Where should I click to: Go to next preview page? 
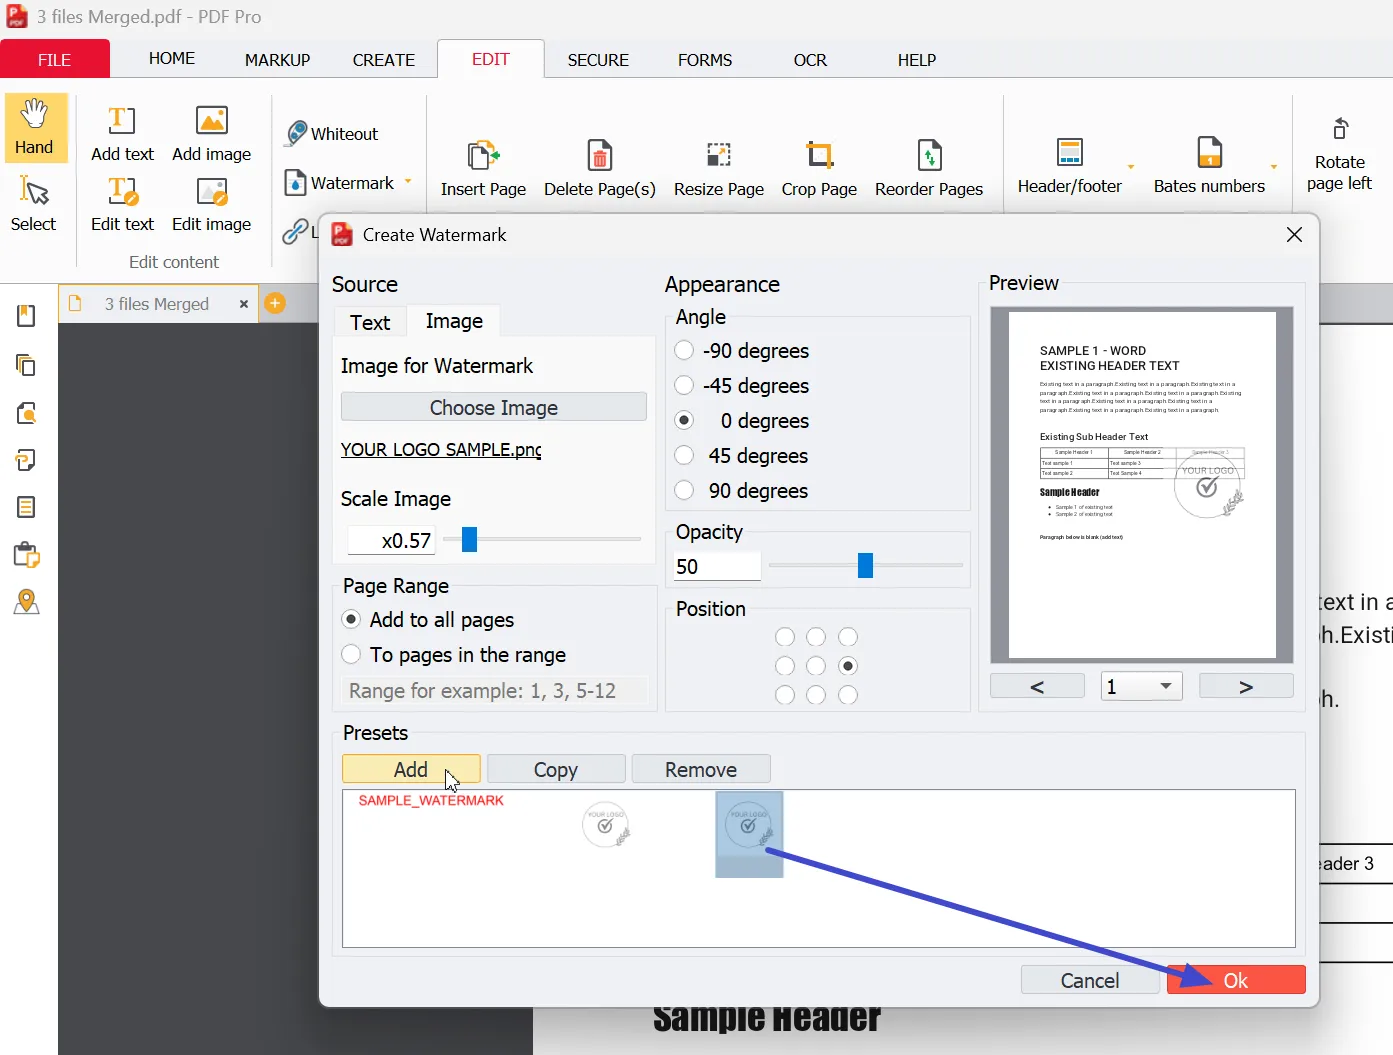pyautogui.click(x=1246, y=686)
